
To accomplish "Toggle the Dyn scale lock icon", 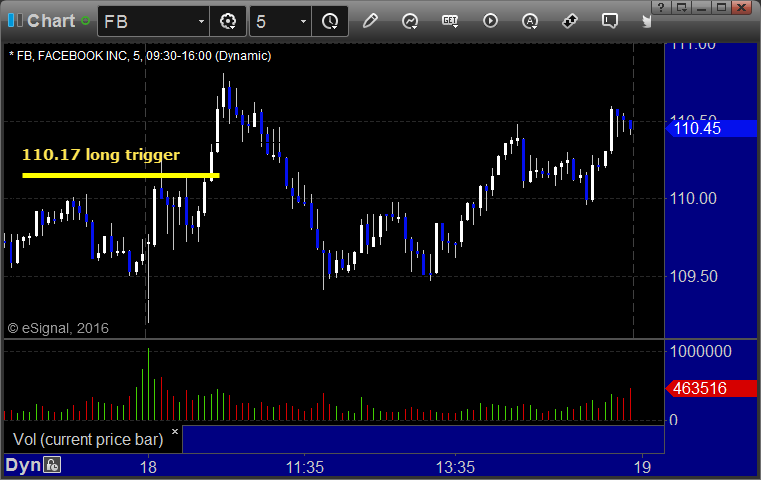I will tap(52, 465).
